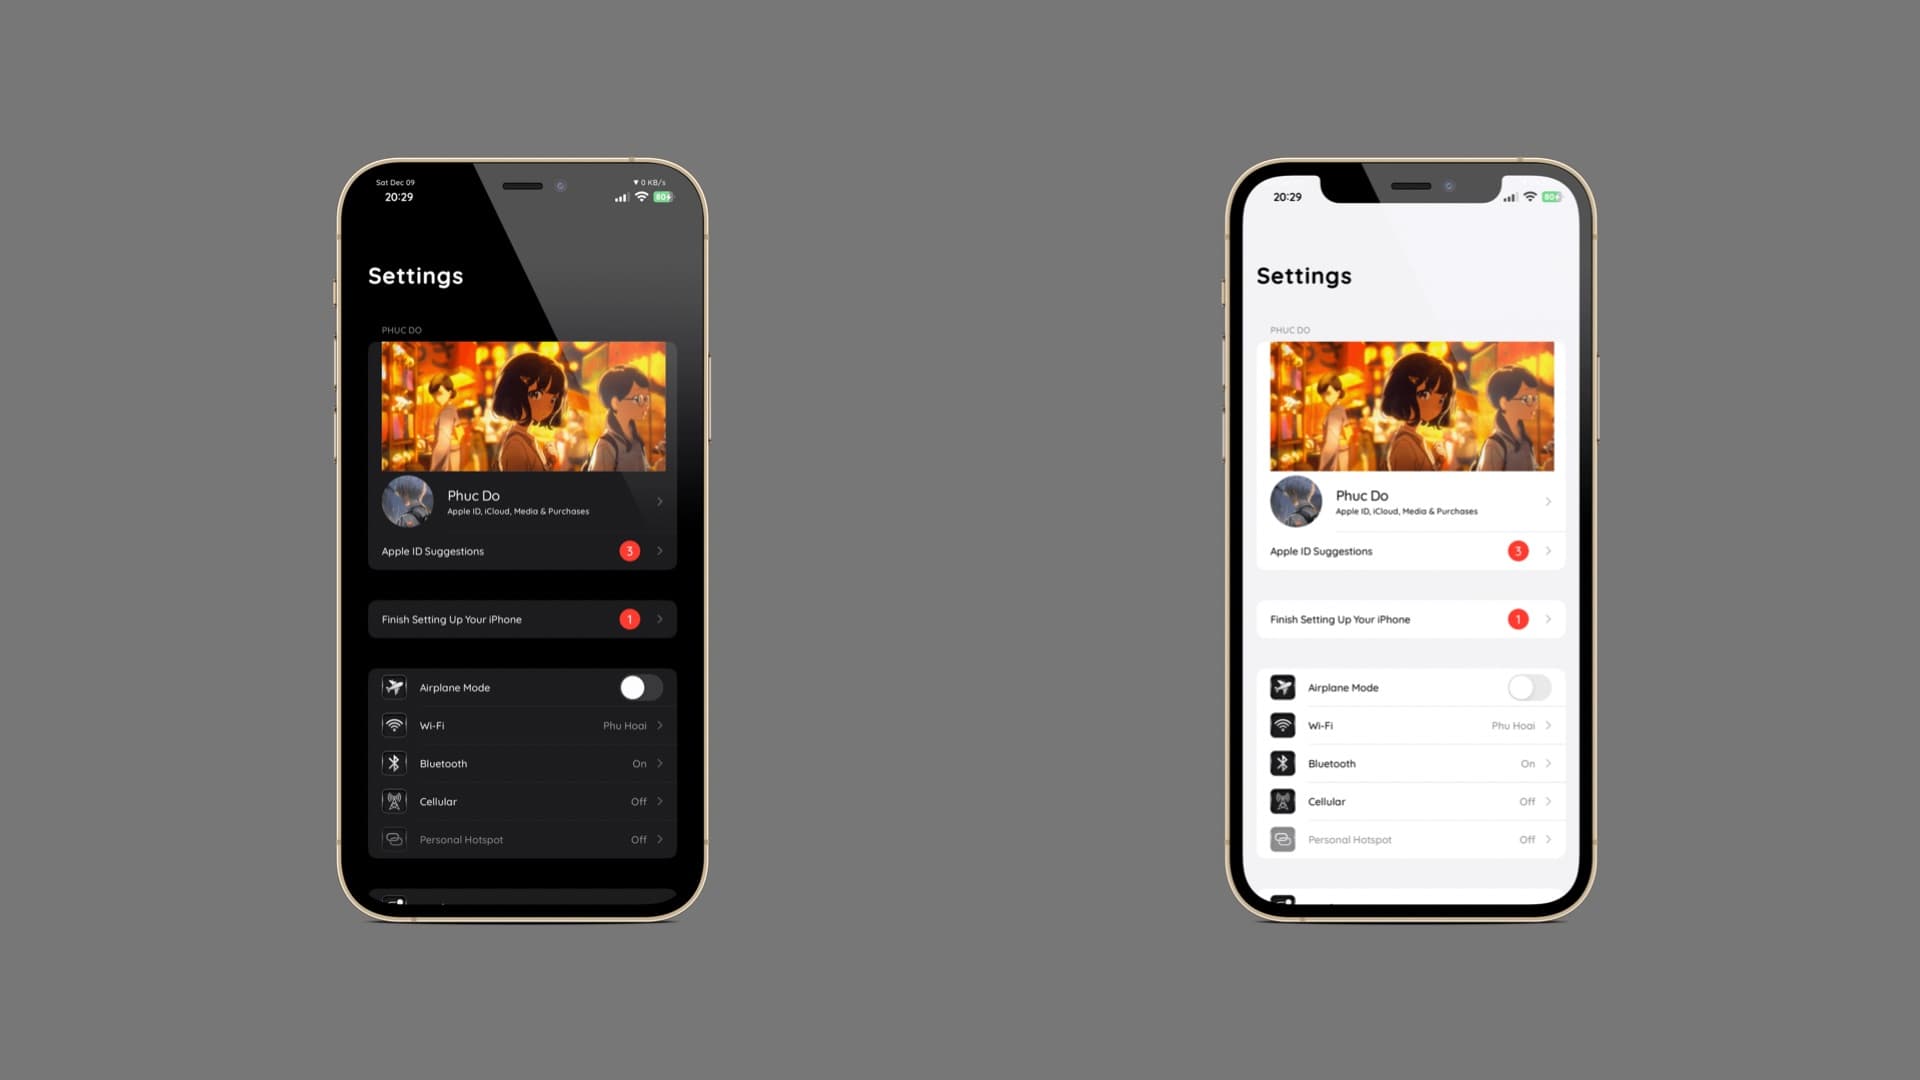Tap anime banner image at top
1920x1080 pixels.
pyautogui.click(x=522, y=406)
